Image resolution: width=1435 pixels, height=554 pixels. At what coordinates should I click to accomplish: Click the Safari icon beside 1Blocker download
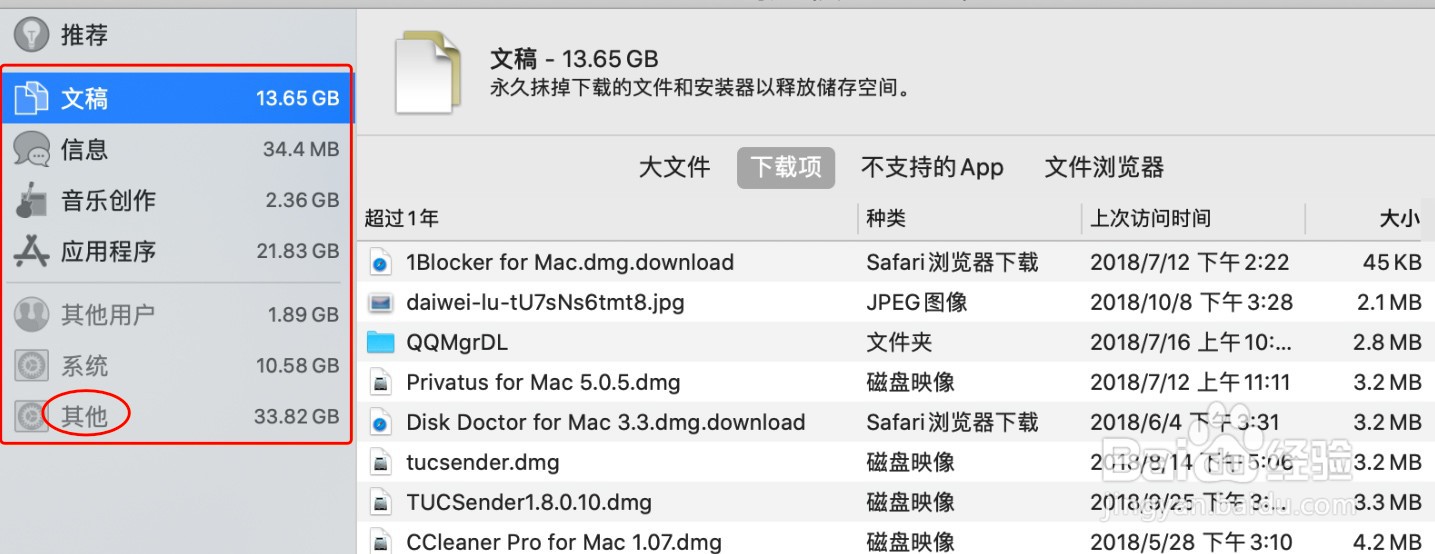[x=380, y=263]
